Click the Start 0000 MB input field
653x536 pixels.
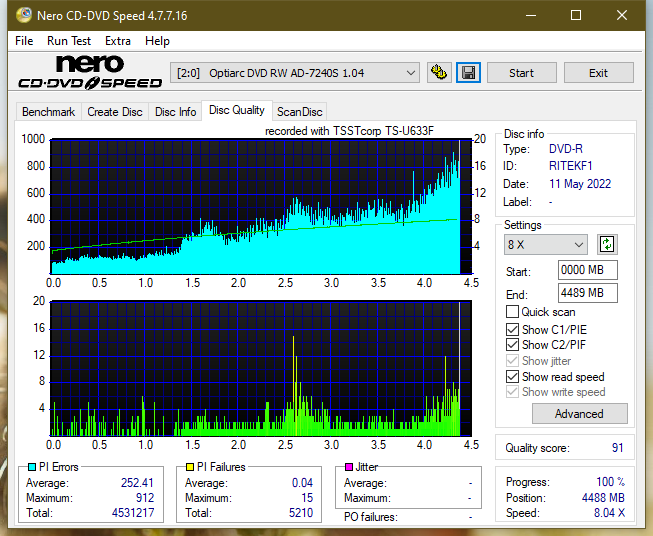588,270
